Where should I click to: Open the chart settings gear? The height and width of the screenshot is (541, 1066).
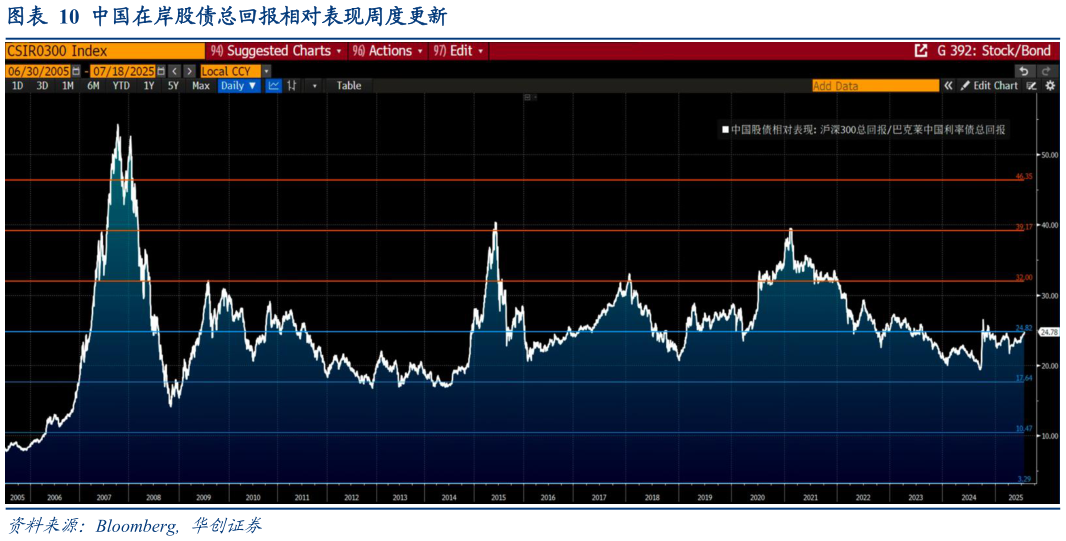pos(1050,86)
